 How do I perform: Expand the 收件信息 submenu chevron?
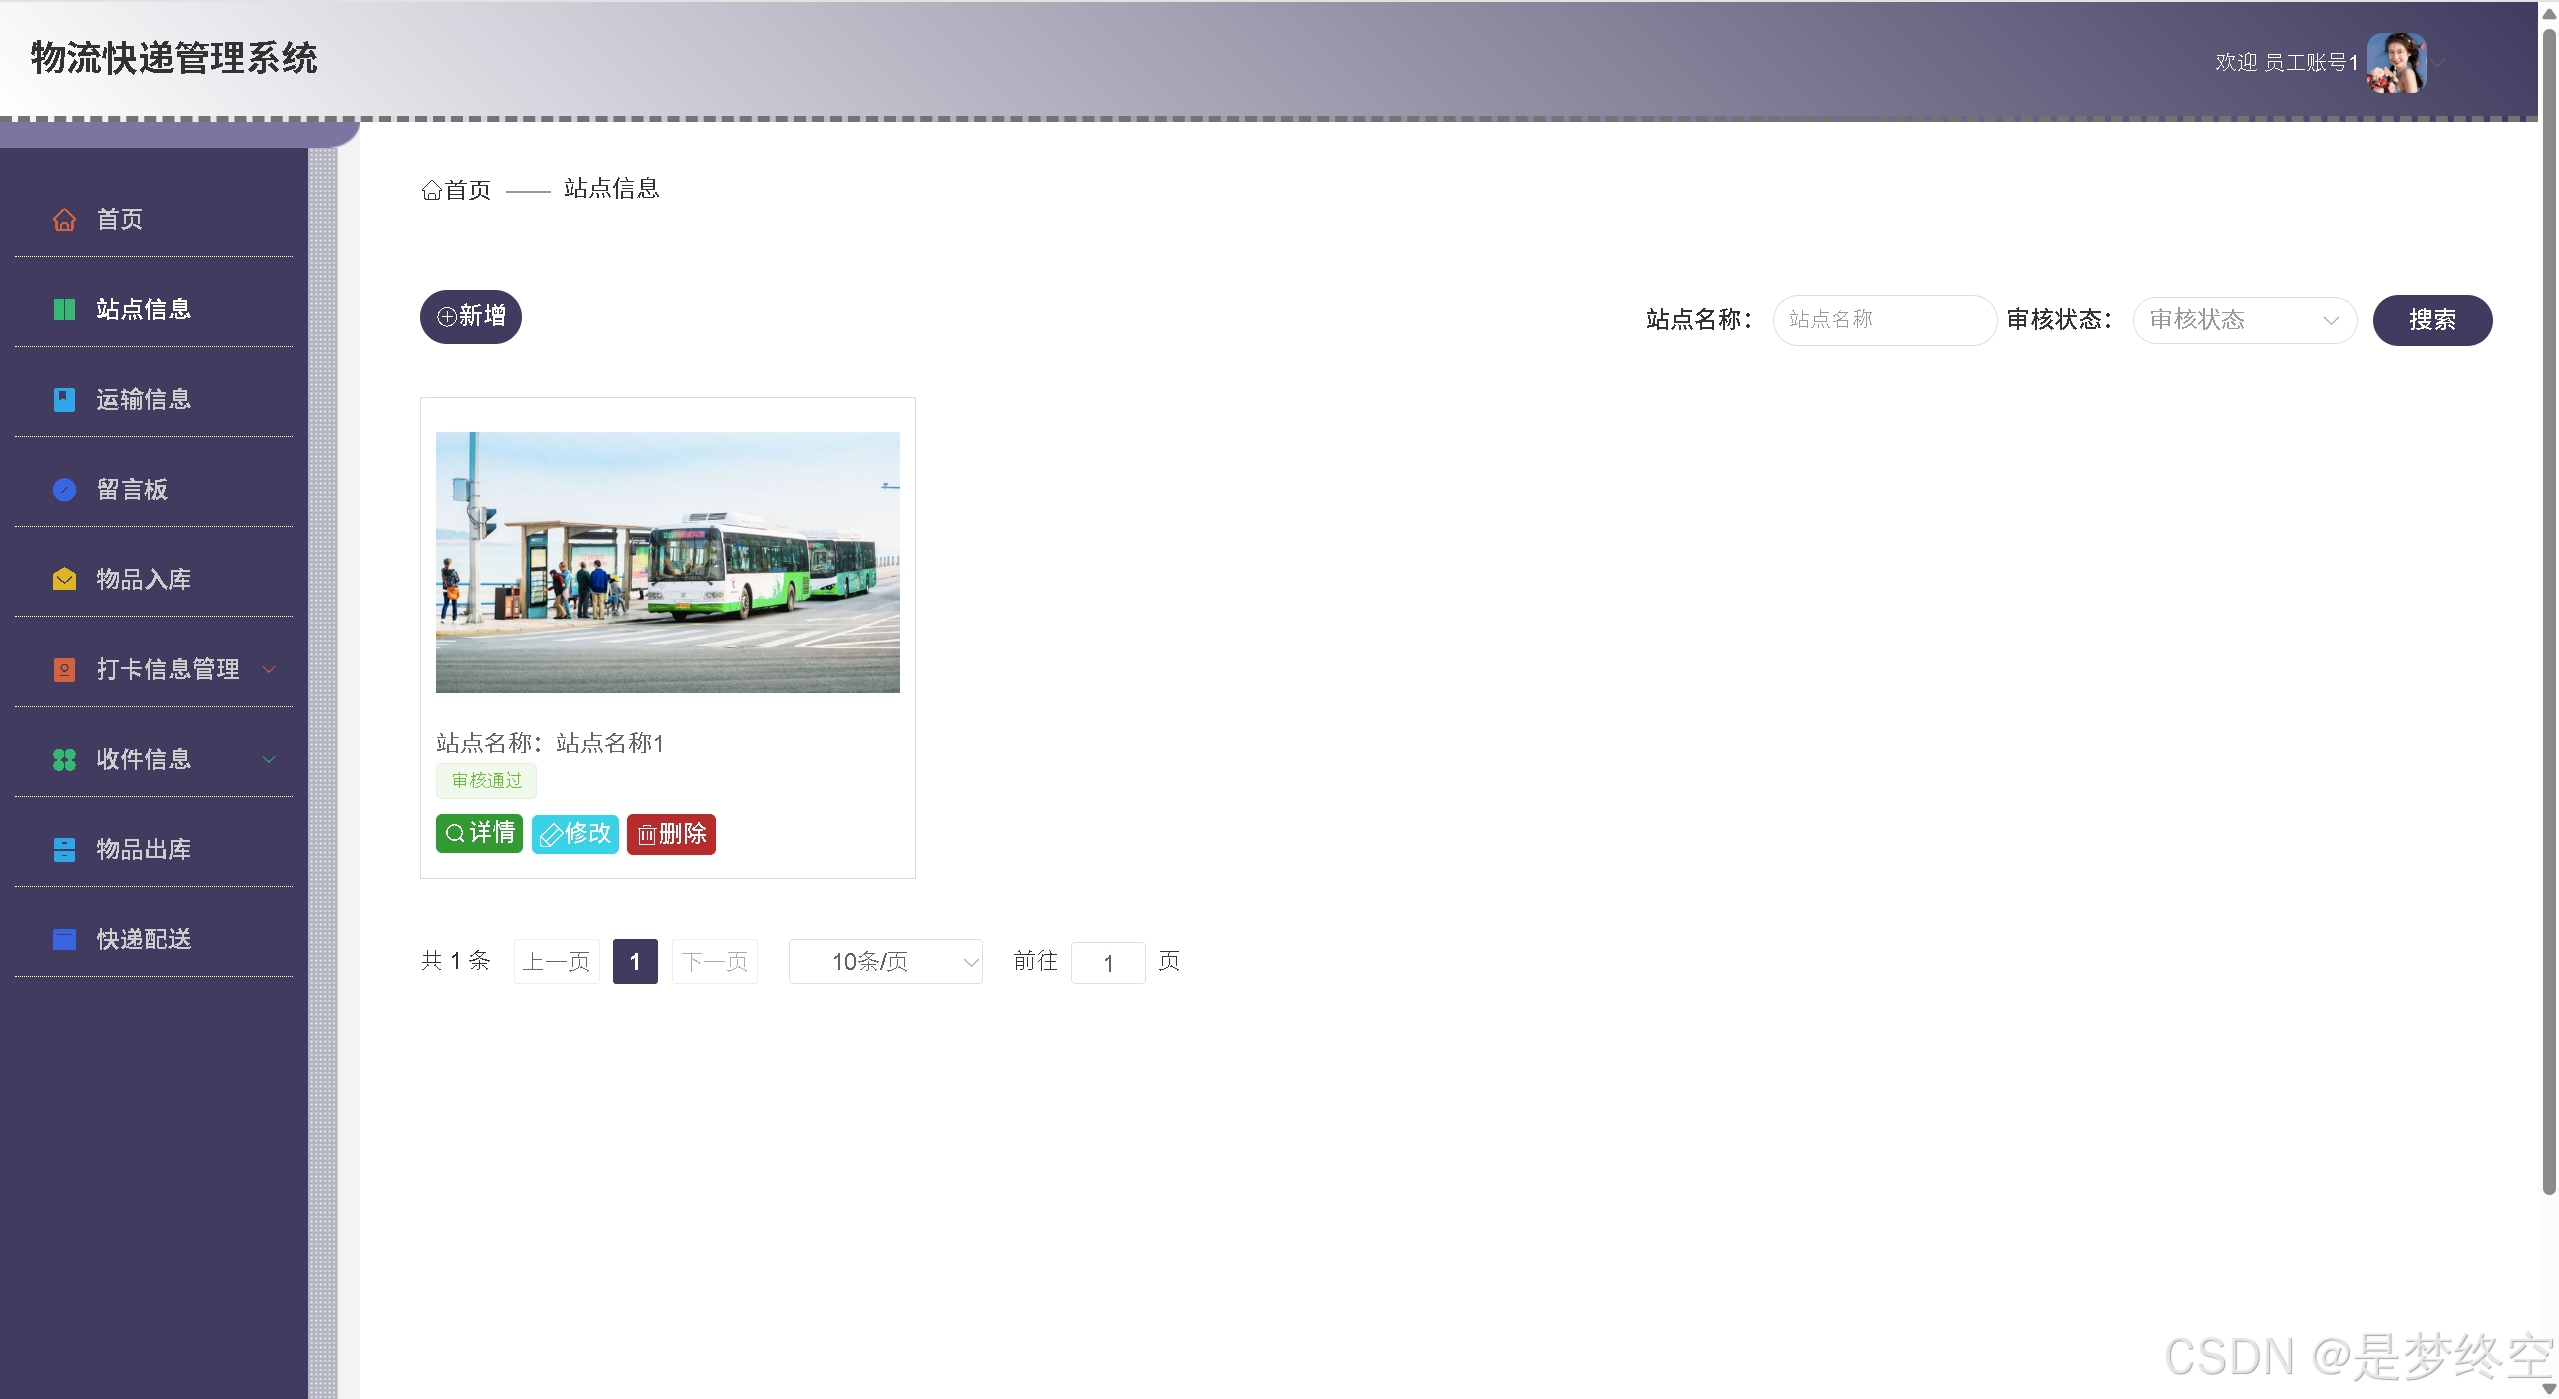click(269, 759)
